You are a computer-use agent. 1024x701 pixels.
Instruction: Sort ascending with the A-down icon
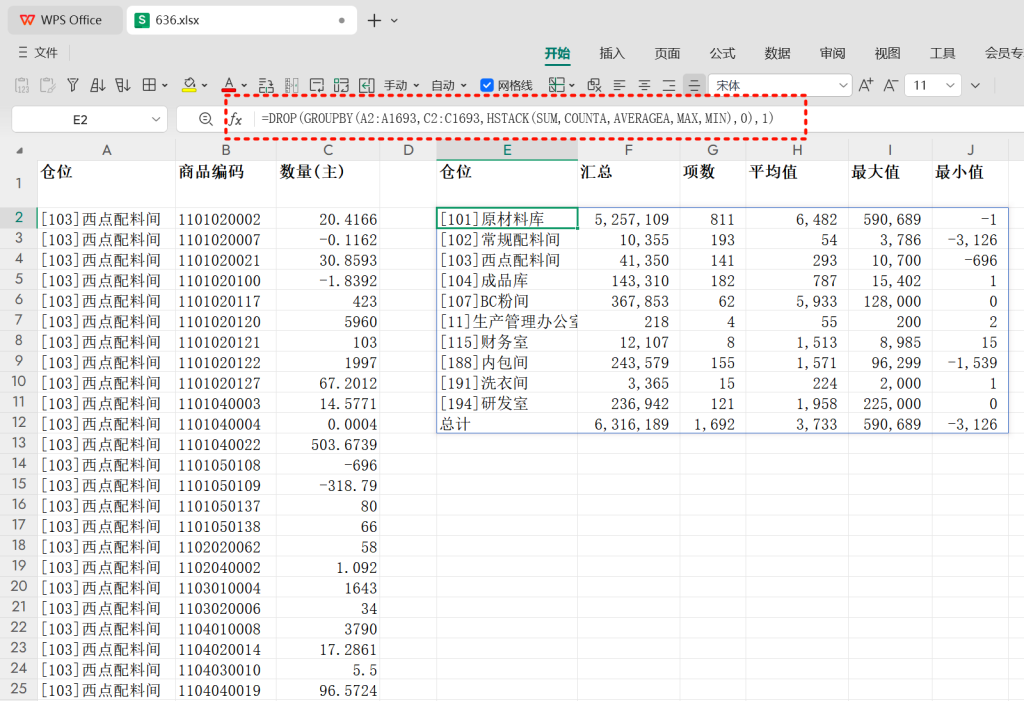coord(98,85)
